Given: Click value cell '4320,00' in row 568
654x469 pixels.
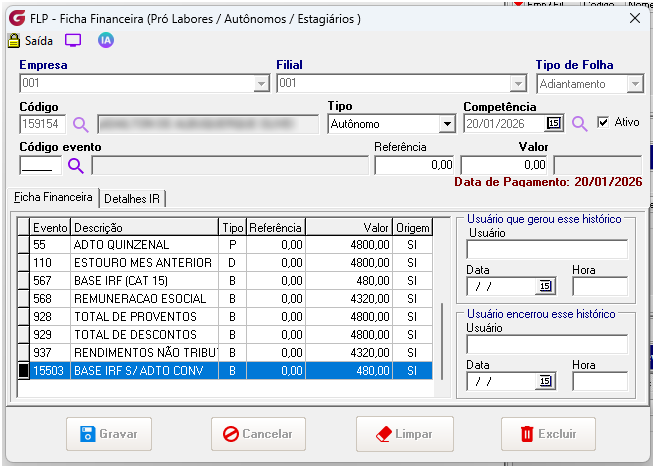Looking at the screenshot, I should click(x=349, y=299).
